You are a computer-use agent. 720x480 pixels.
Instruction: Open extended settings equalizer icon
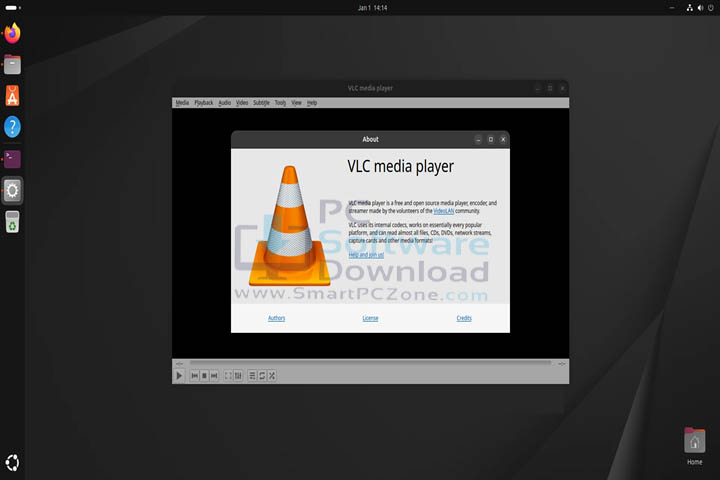[x=238, y=376]
